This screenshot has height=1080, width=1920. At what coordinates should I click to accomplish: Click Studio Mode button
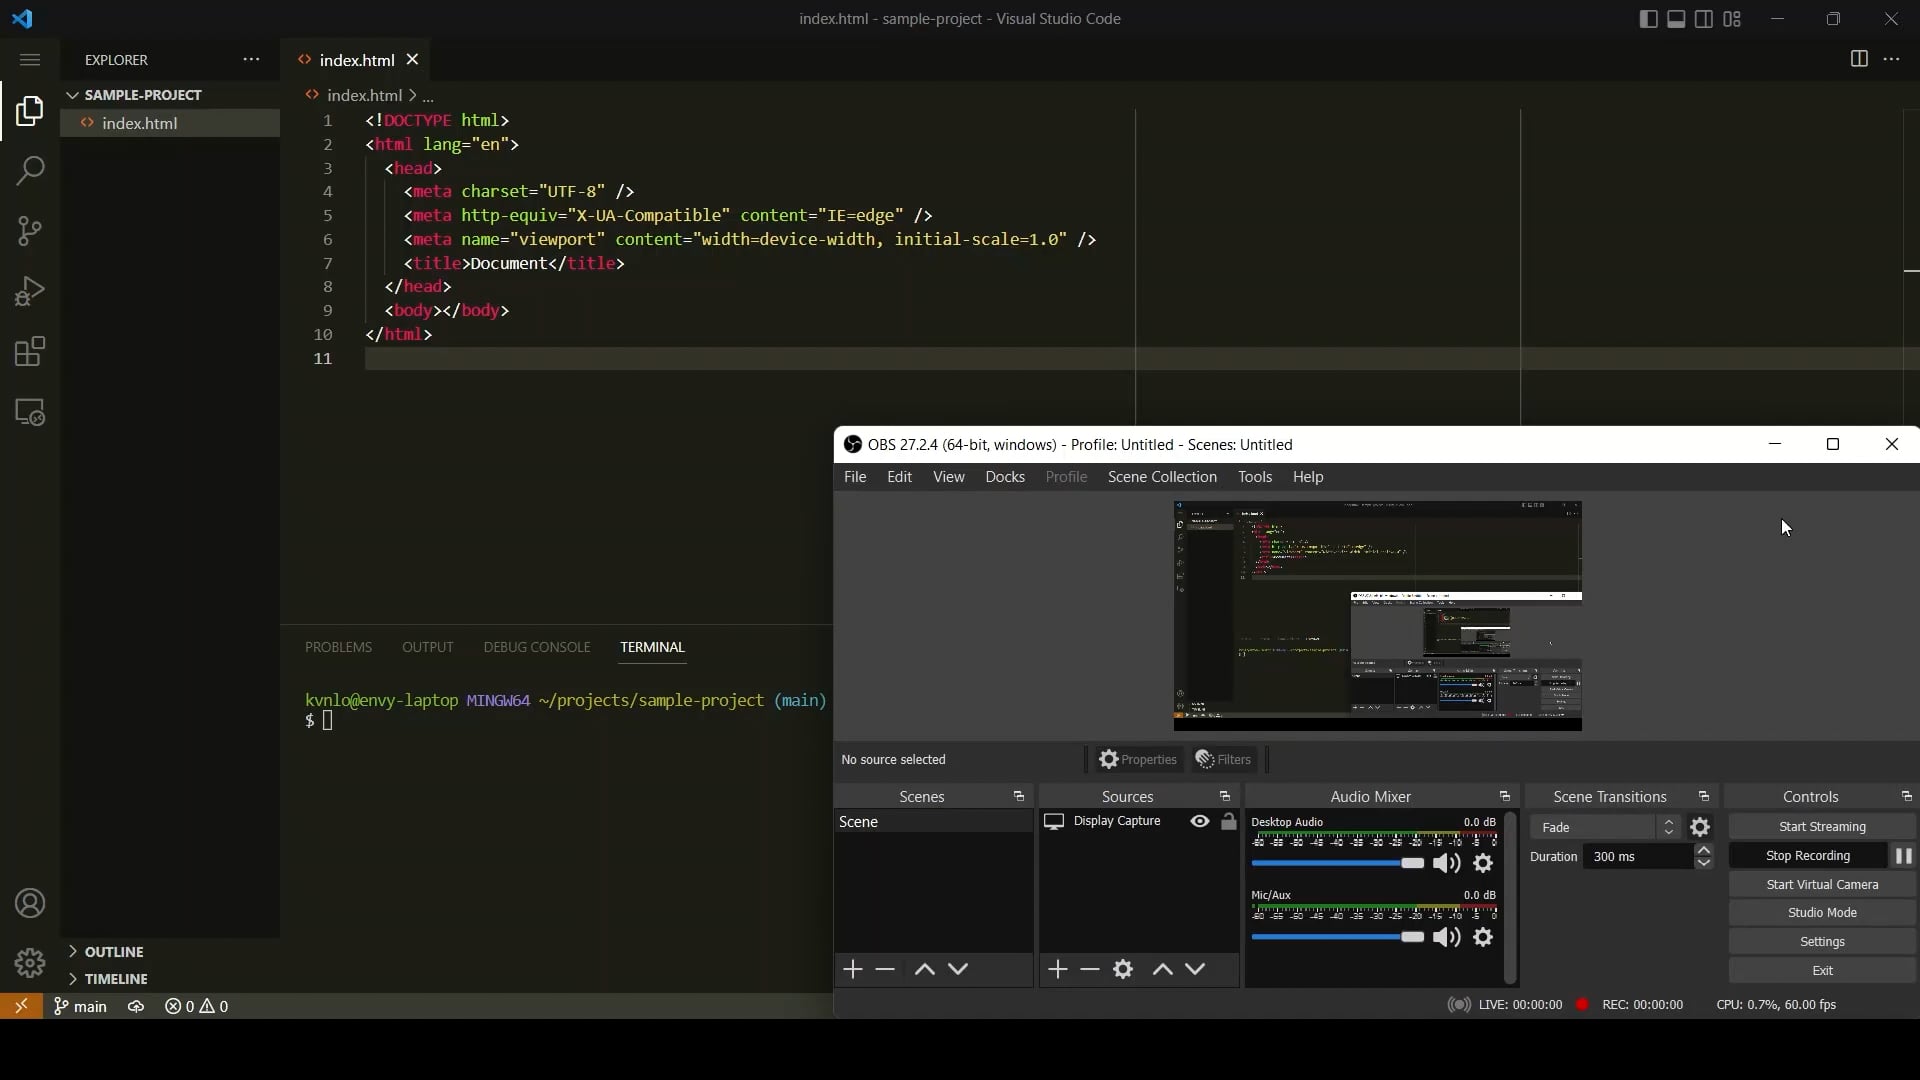coord(1822,913)
